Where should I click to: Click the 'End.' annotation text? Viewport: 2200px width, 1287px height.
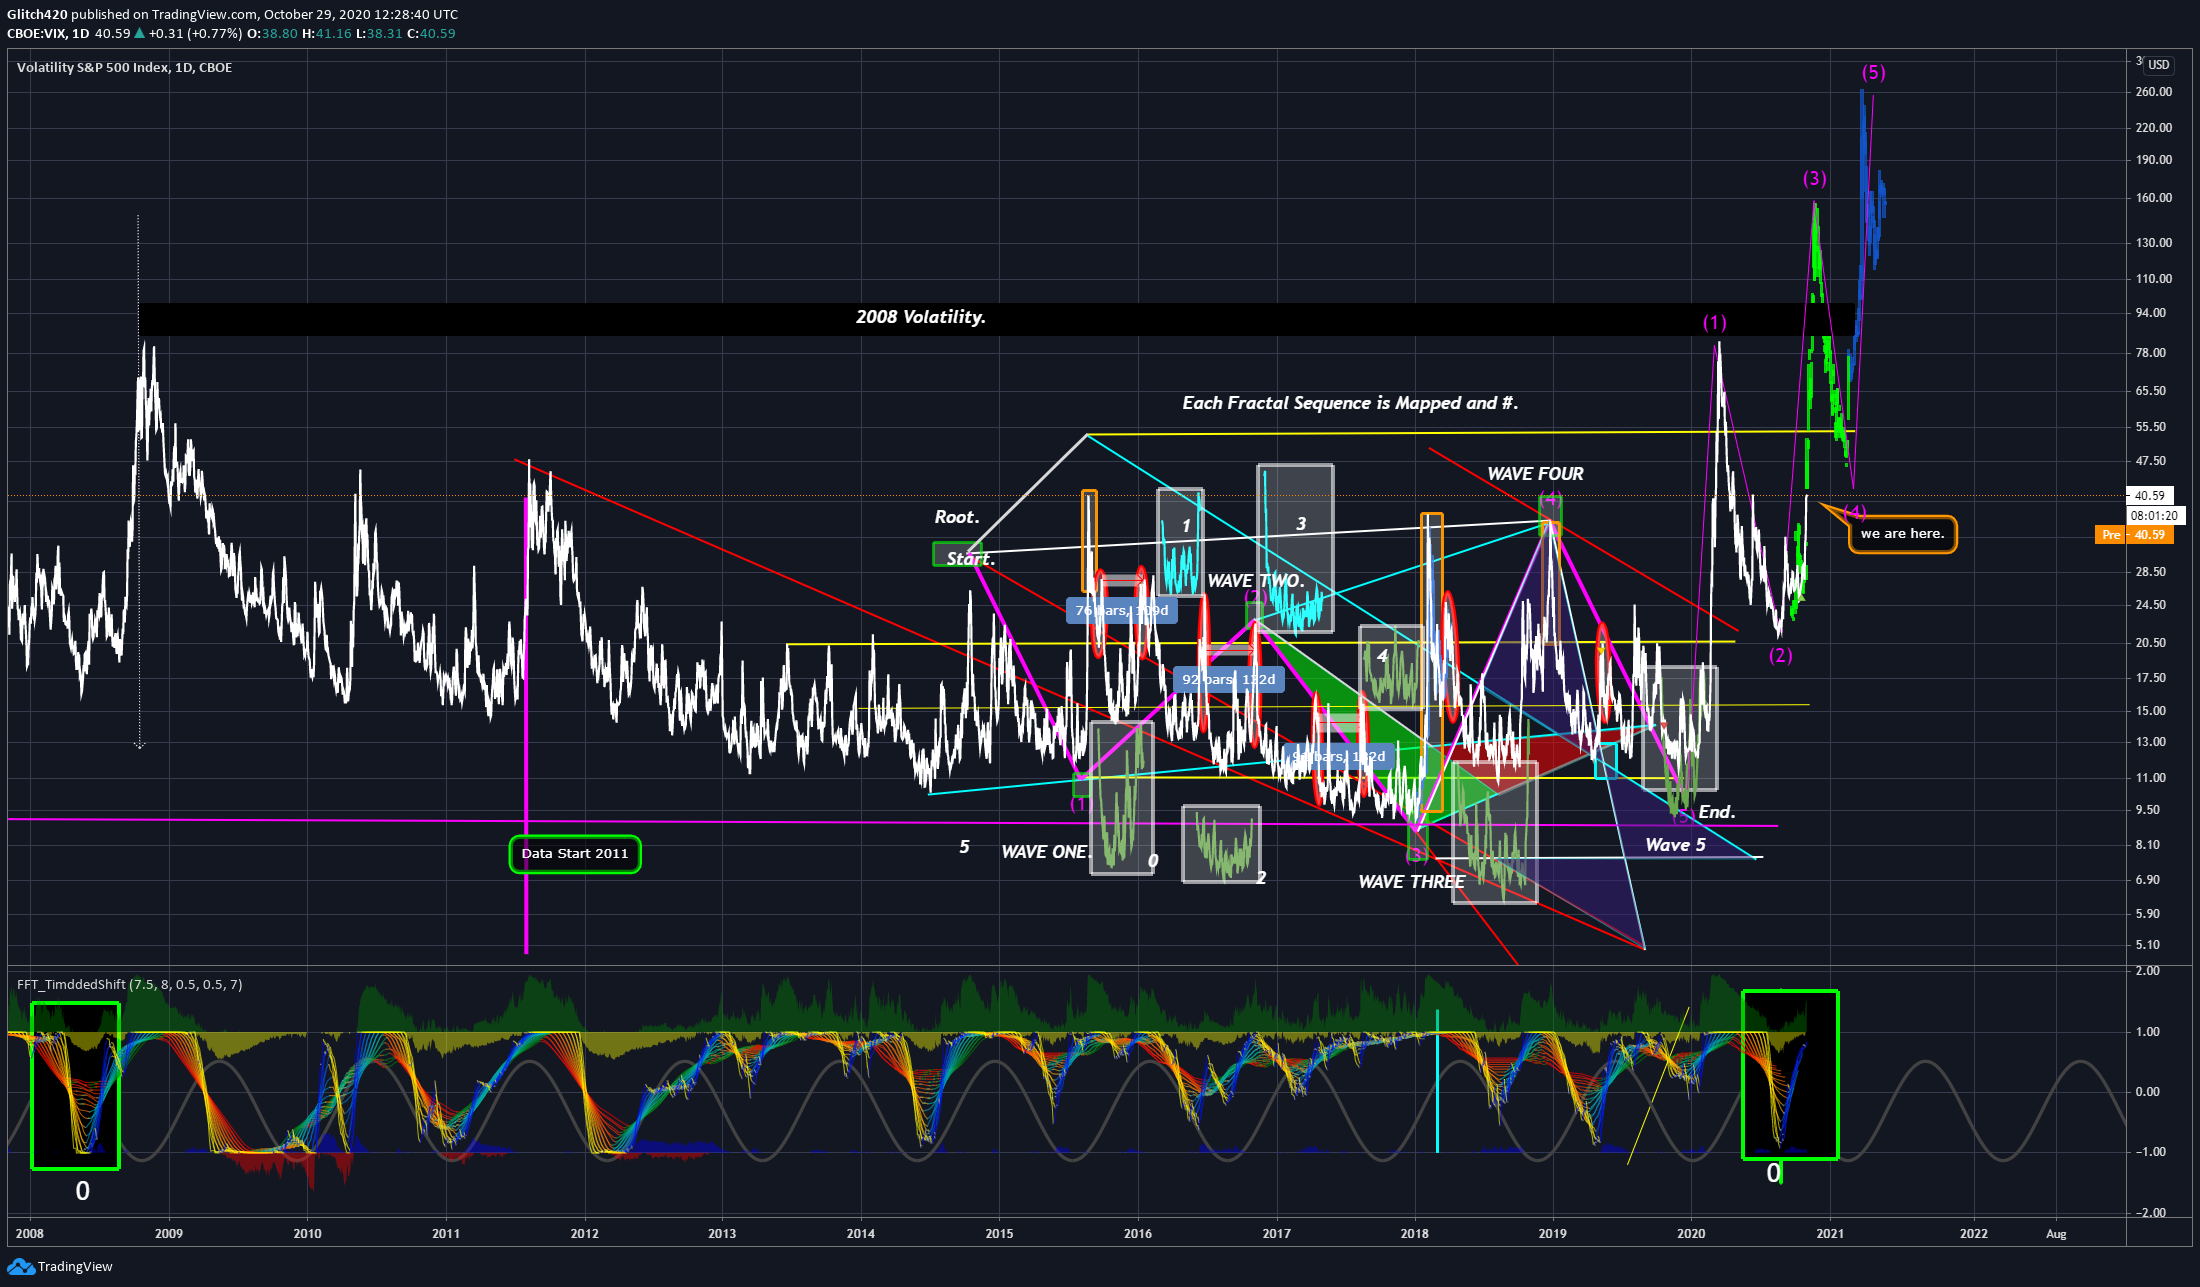pos(1717,812)
